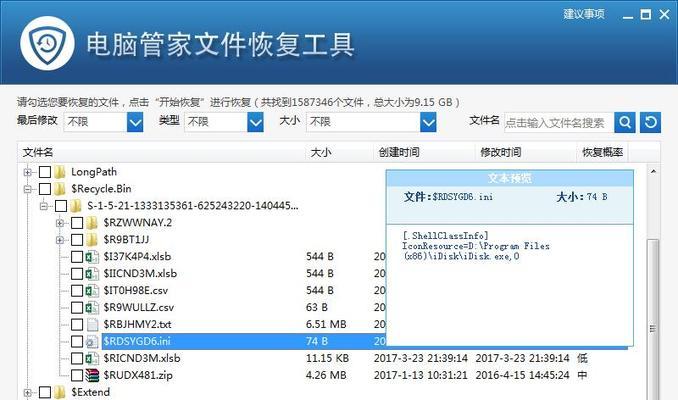The height and width of the screenshot is (400, 678).
Task: Open the 大小 filter dropdown arrow
Action: pyautogui.click(x=428, y=122)
